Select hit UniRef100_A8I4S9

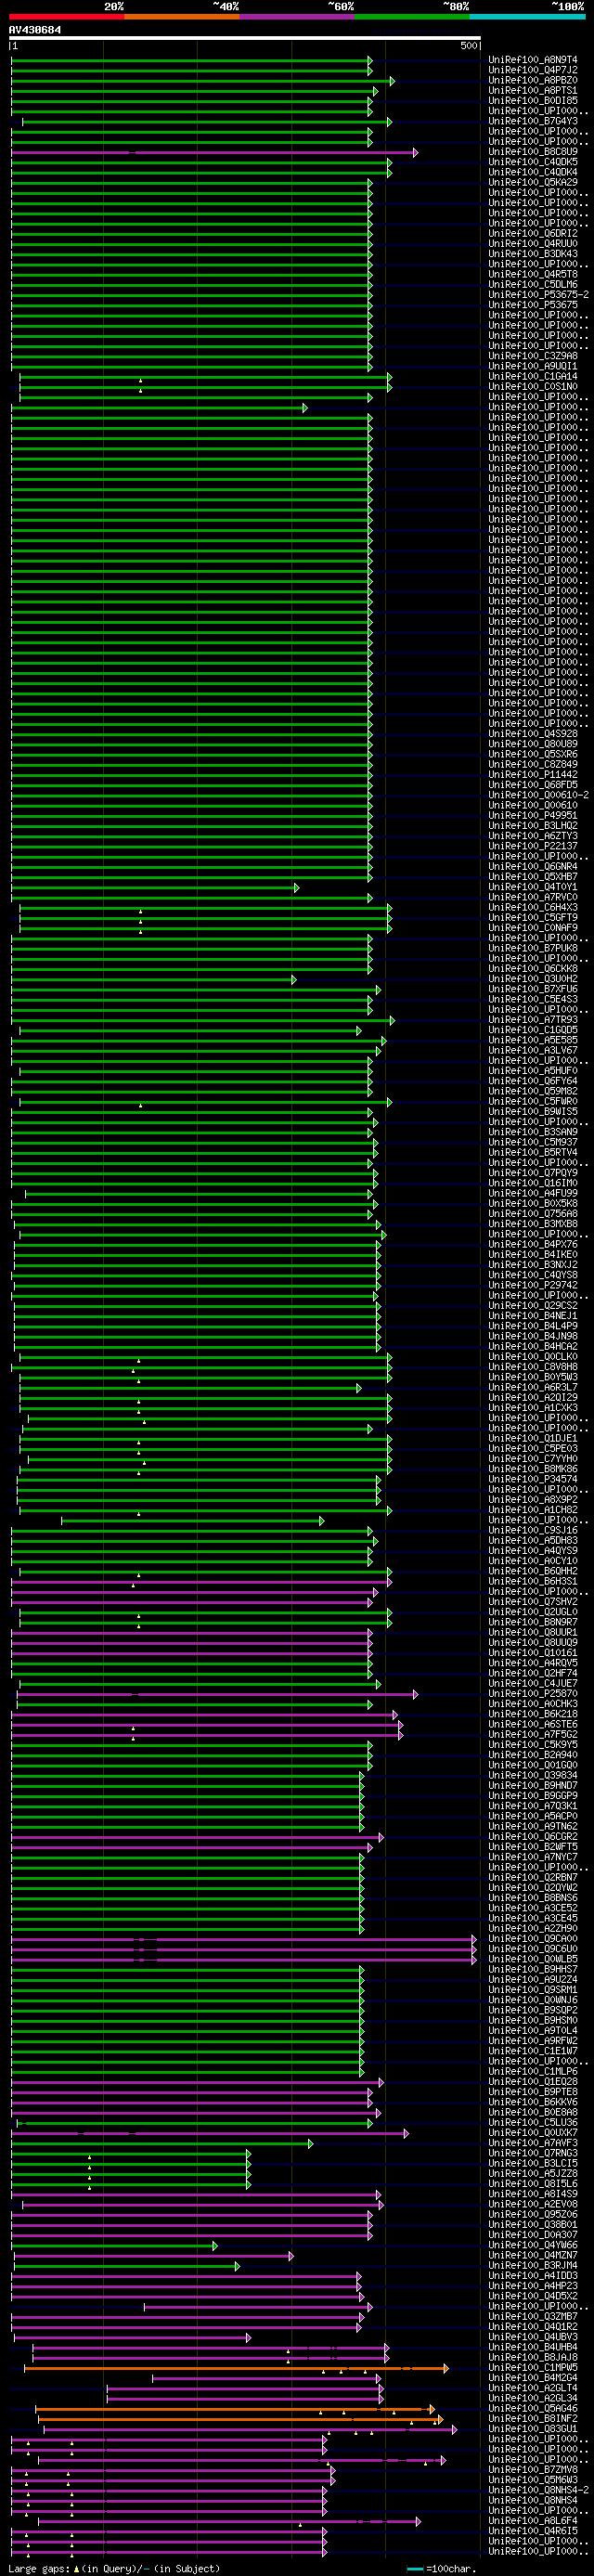click(533, 2194)
